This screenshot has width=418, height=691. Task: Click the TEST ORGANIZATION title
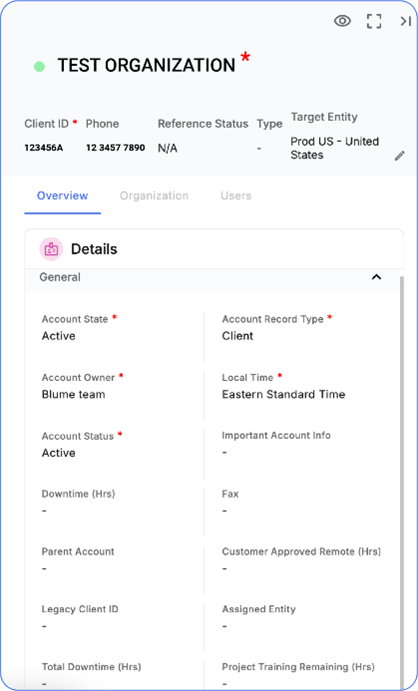pos(146,66)
